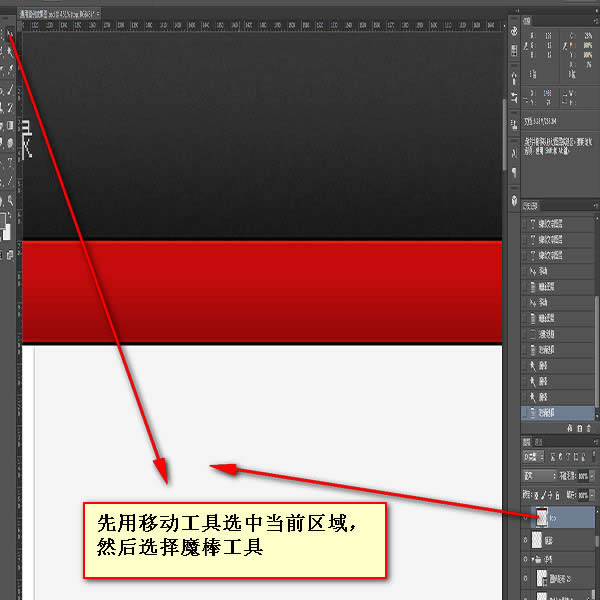Open the layer Fill slider arrow
The image size is (600, 600).
pyautogui.click(x=592, y=496)
